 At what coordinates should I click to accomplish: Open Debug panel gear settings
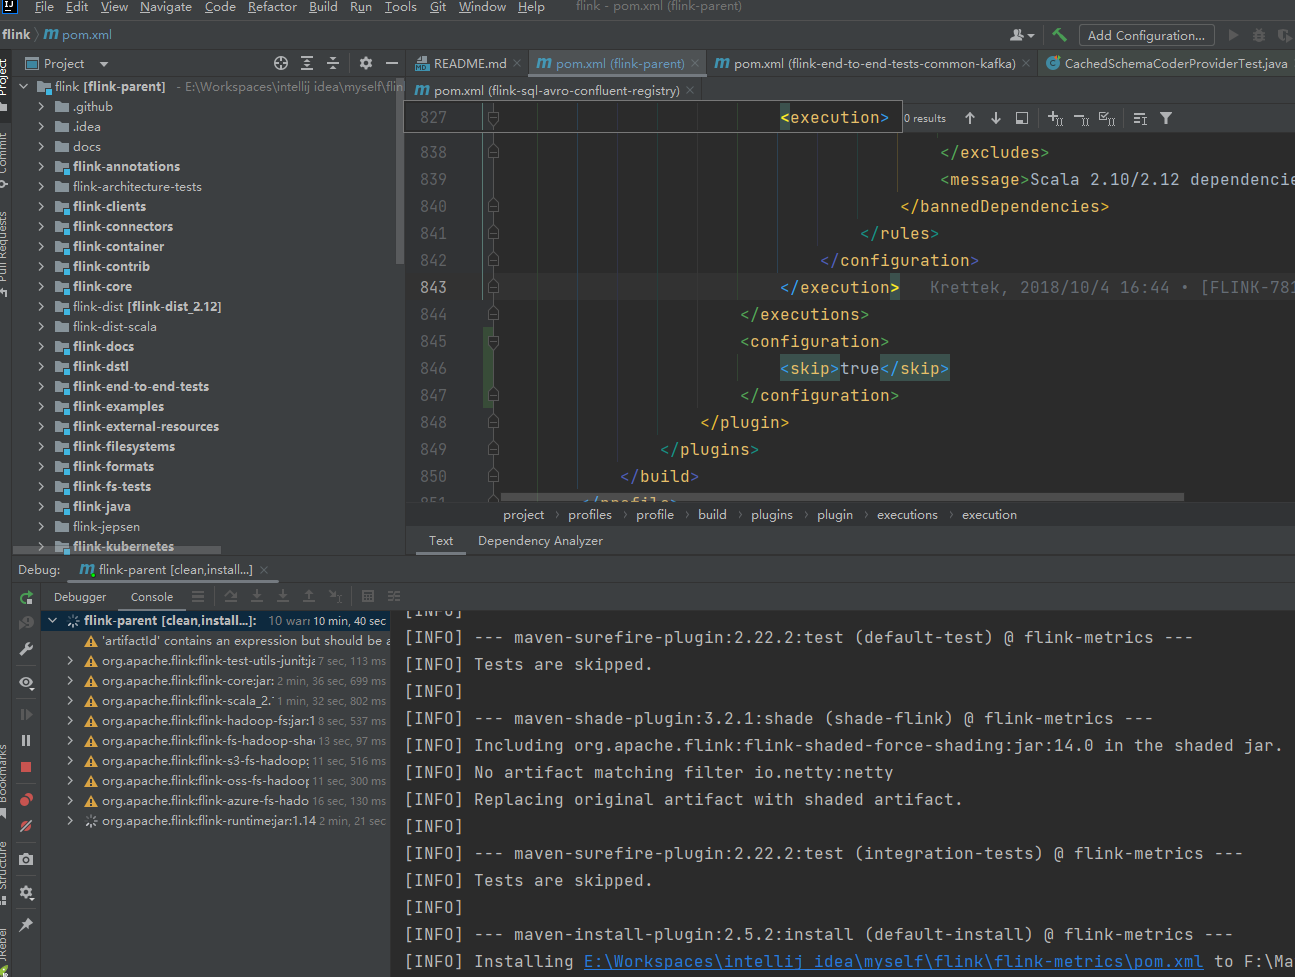tap(26, 892)
